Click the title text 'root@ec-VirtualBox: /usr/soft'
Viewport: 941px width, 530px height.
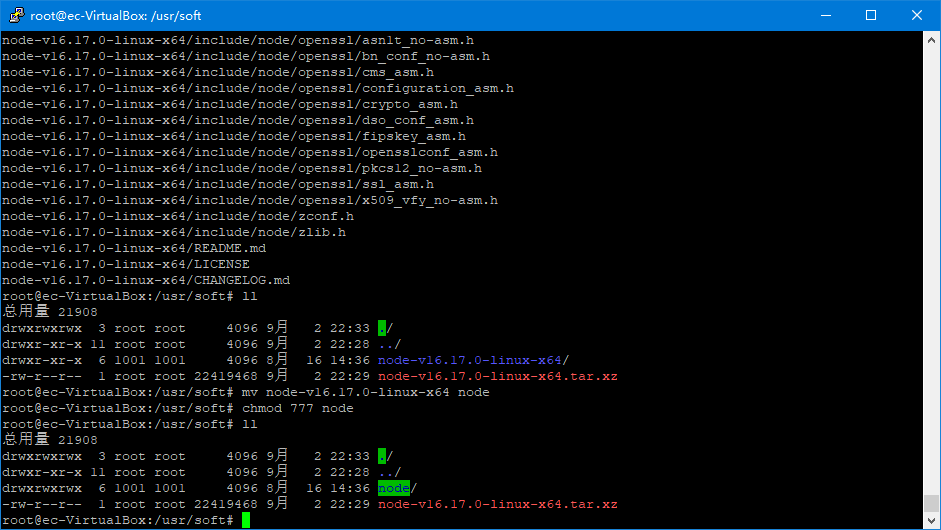tap(116, 16)
